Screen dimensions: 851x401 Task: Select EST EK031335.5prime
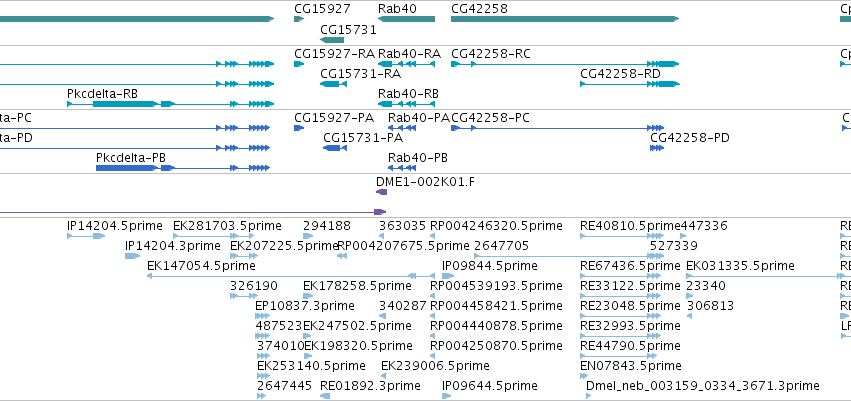tap(740, 266)
